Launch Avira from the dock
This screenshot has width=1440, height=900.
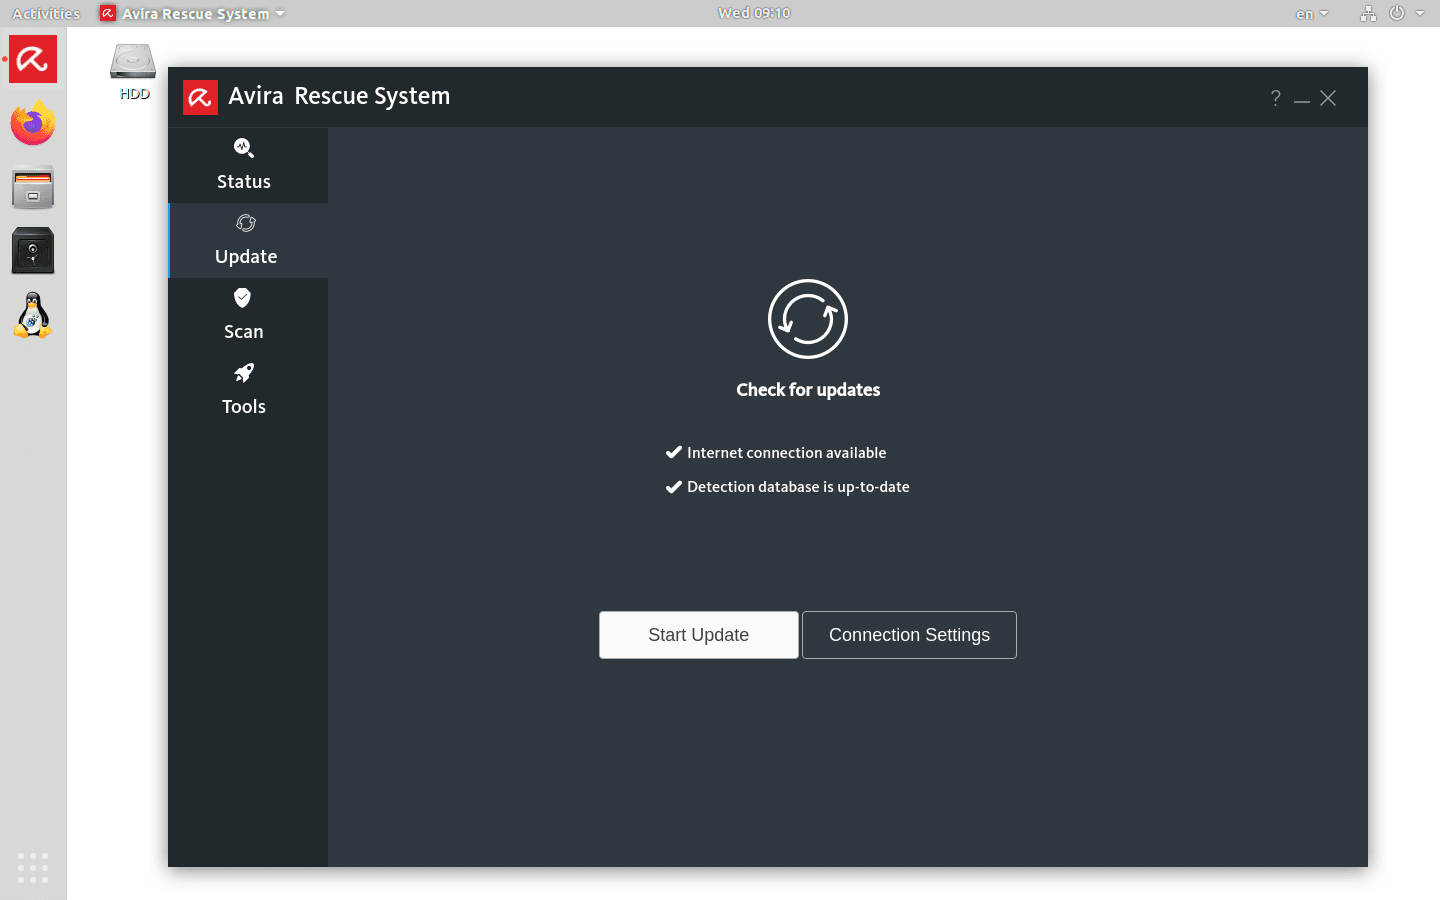click(x=33, y=60)
